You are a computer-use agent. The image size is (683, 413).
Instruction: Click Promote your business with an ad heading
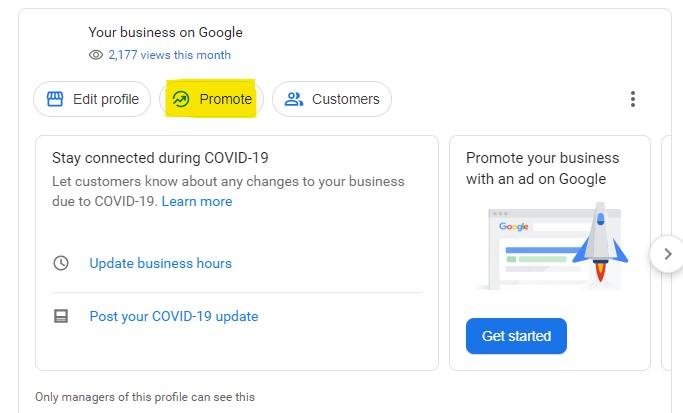[542, 168]
